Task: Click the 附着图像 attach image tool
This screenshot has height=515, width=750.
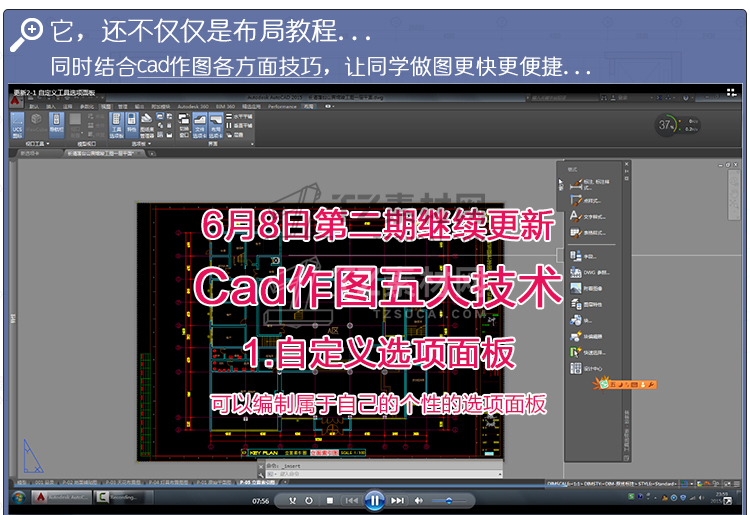Action: [586, 288]
